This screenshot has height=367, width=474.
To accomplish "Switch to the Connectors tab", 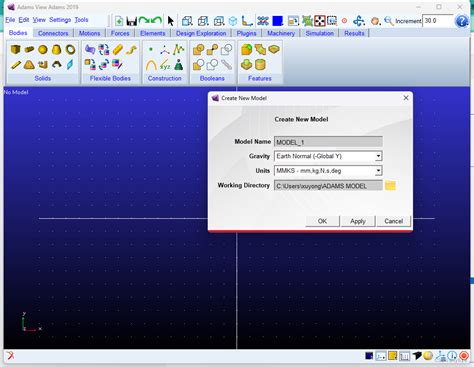I will click(53, 33).
